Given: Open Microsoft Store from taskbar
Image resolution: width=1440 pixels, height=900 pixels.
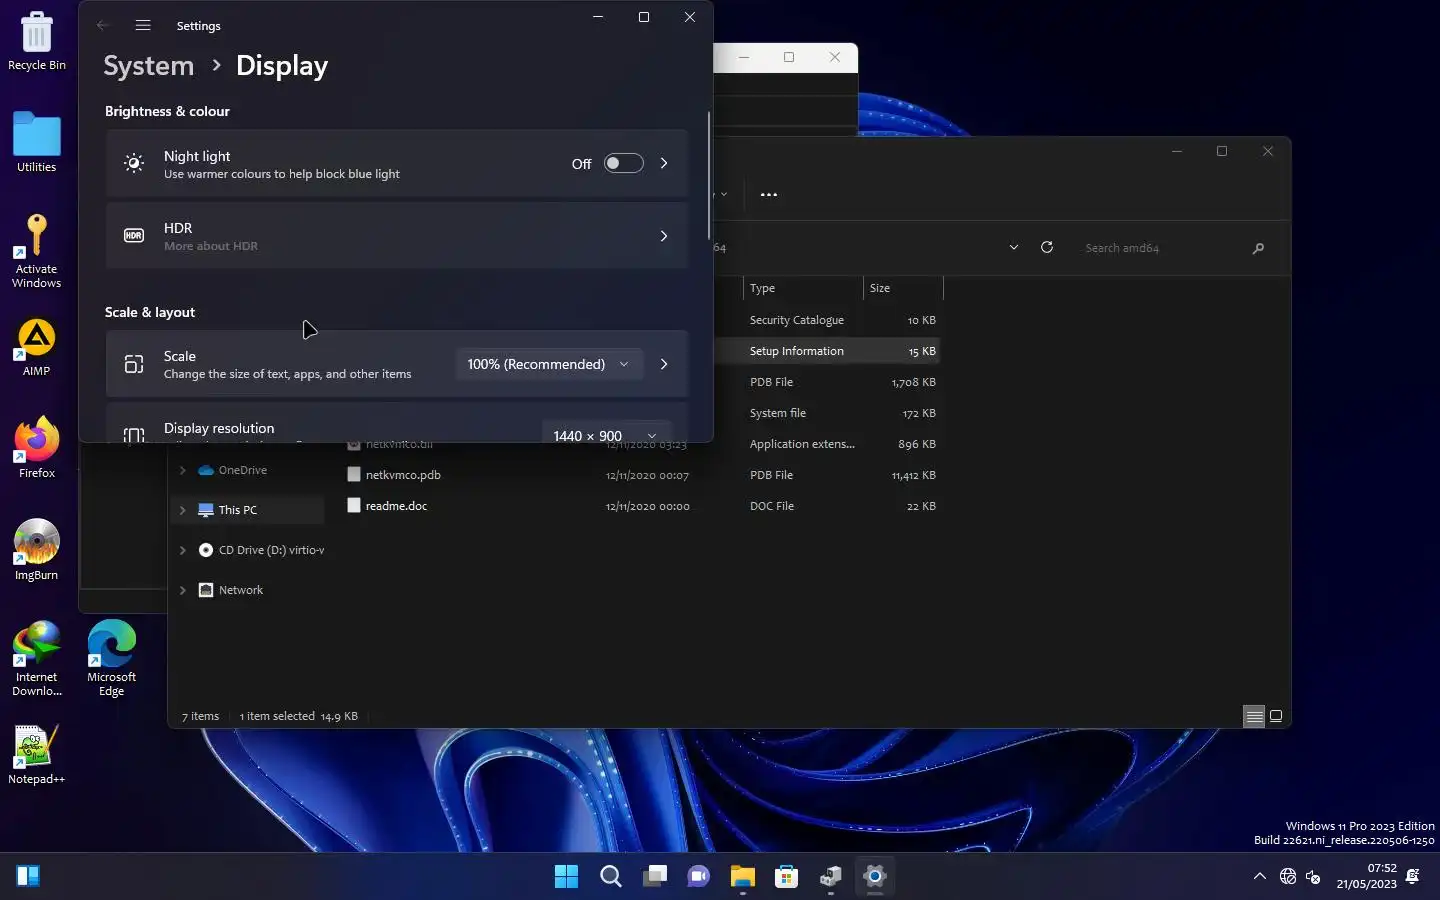Looking at the screenshot, I should [786, 876].
